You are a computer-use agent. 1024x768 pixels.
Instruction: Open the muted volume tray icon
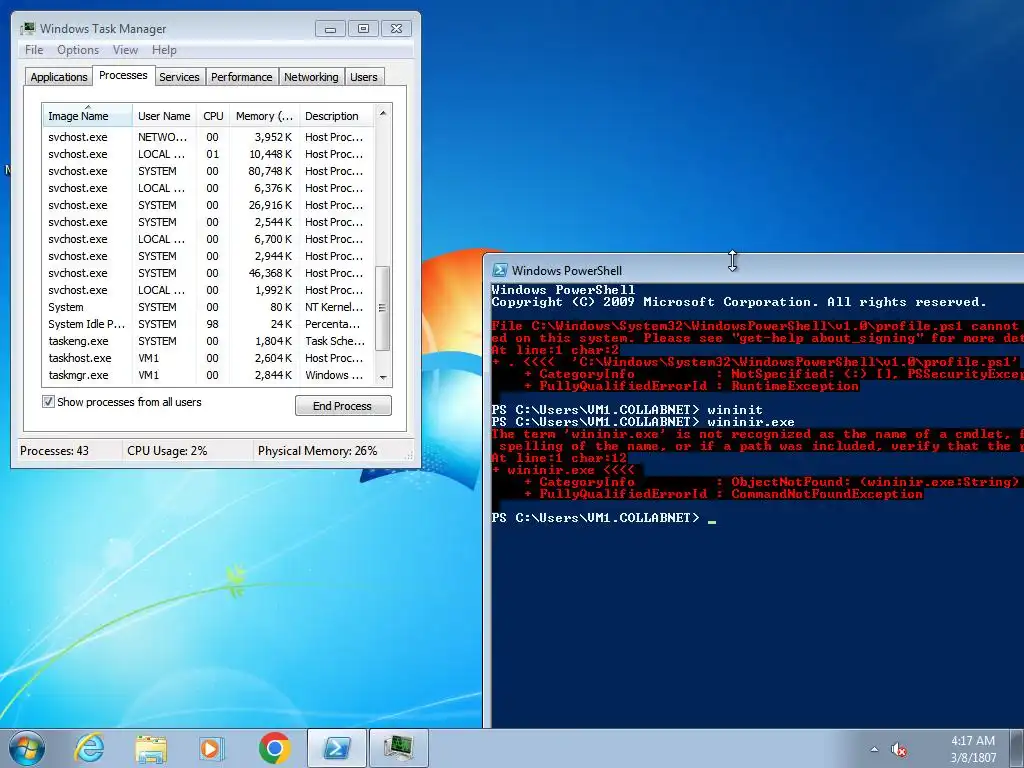click(899, 750)
